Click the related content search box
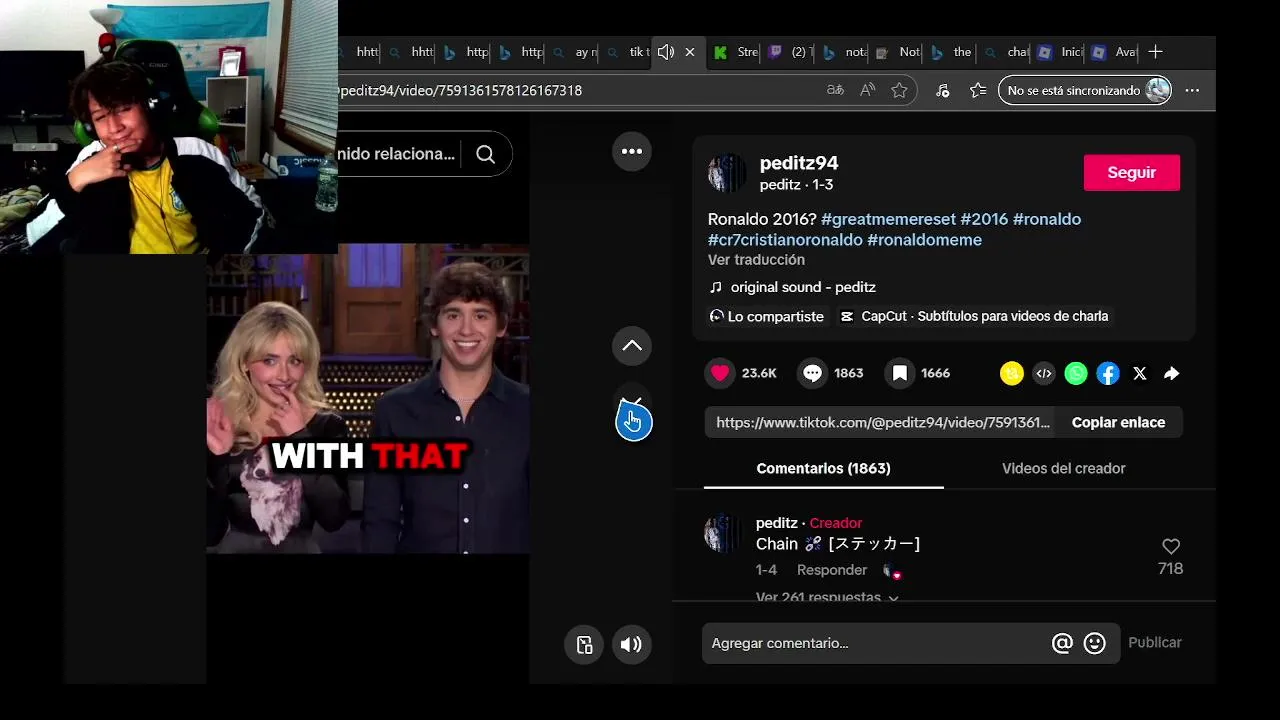Image resolution: width=1280 pixels, height=720 pixels. (396, 154)
